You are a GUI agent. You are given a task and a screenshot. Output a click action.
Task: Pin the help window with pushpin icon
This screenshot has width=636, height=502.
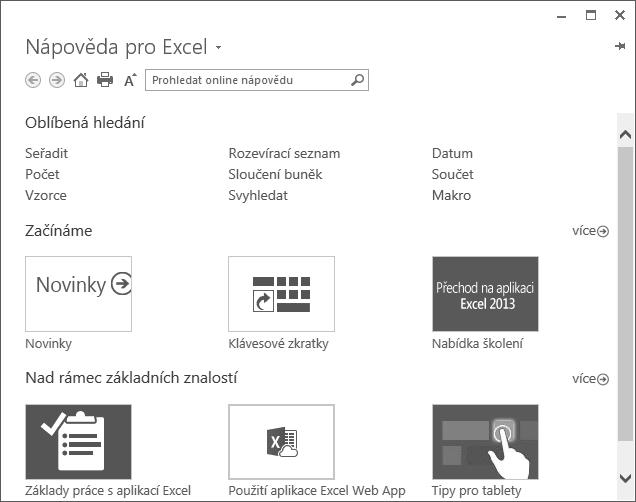620,46
